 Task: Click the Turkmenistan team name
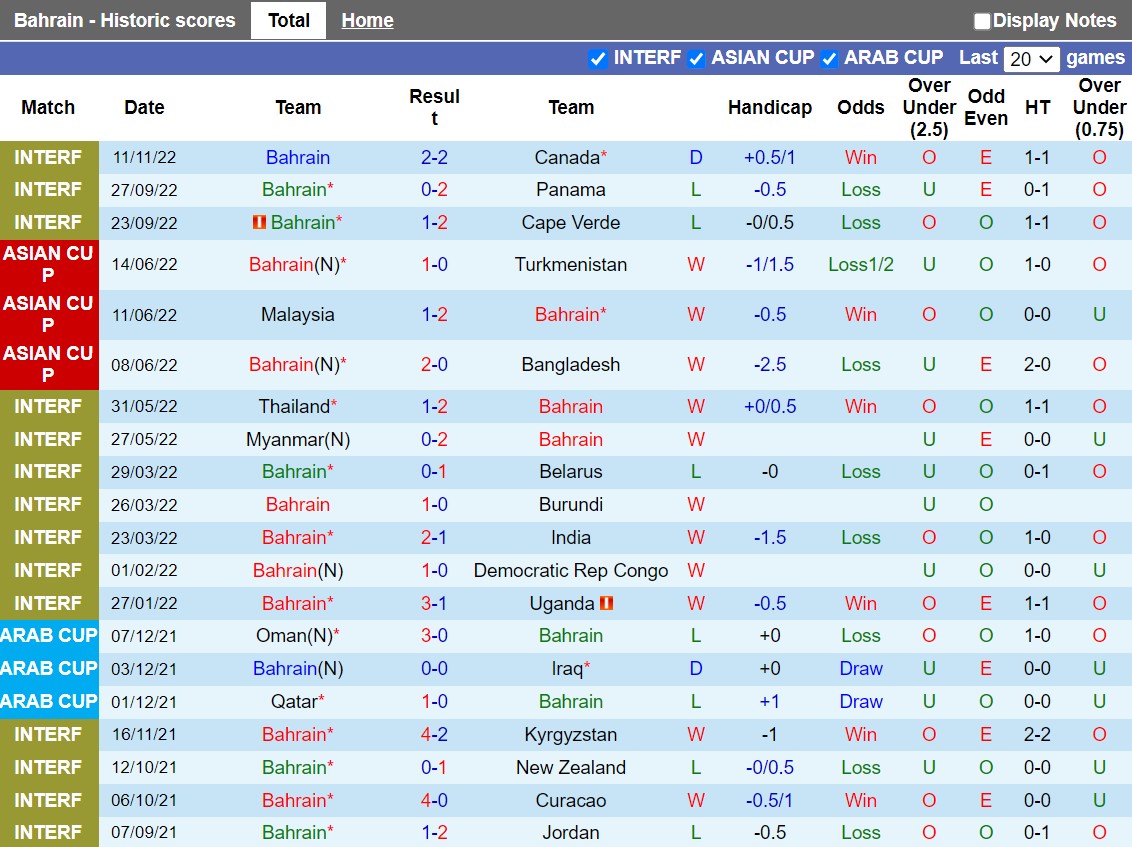tap(571, 265)
